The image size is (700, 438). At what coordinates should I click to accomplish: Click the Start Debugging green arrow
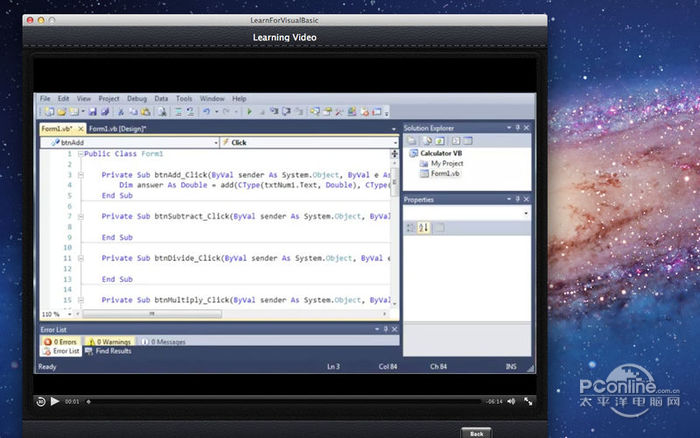point(247,113)
